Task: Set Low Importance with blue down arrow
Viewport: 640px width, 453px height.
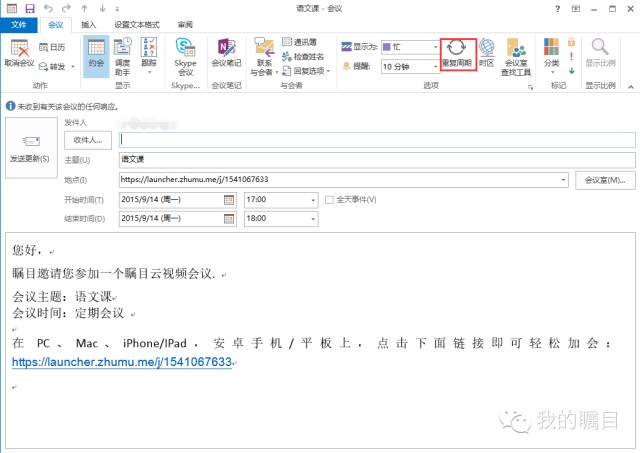Action: pos(571,71)
